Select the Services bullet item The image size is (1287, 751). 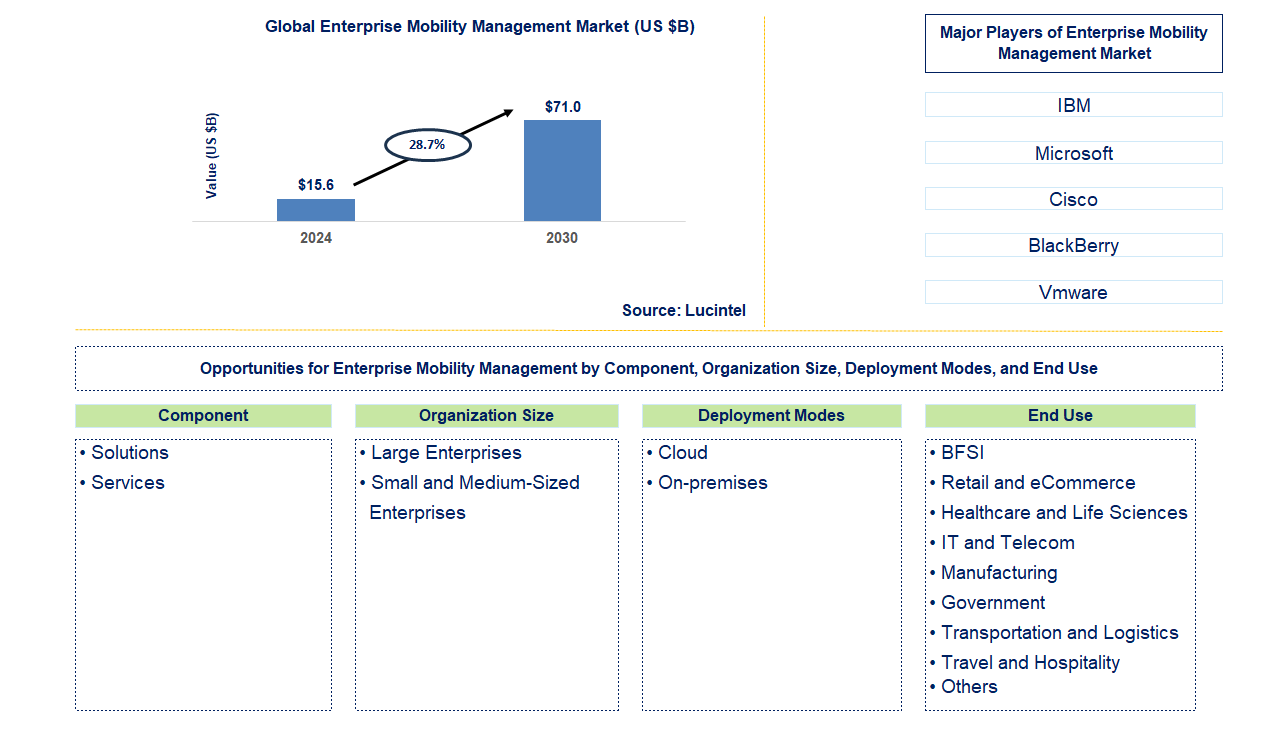click(x=123, y=483)
